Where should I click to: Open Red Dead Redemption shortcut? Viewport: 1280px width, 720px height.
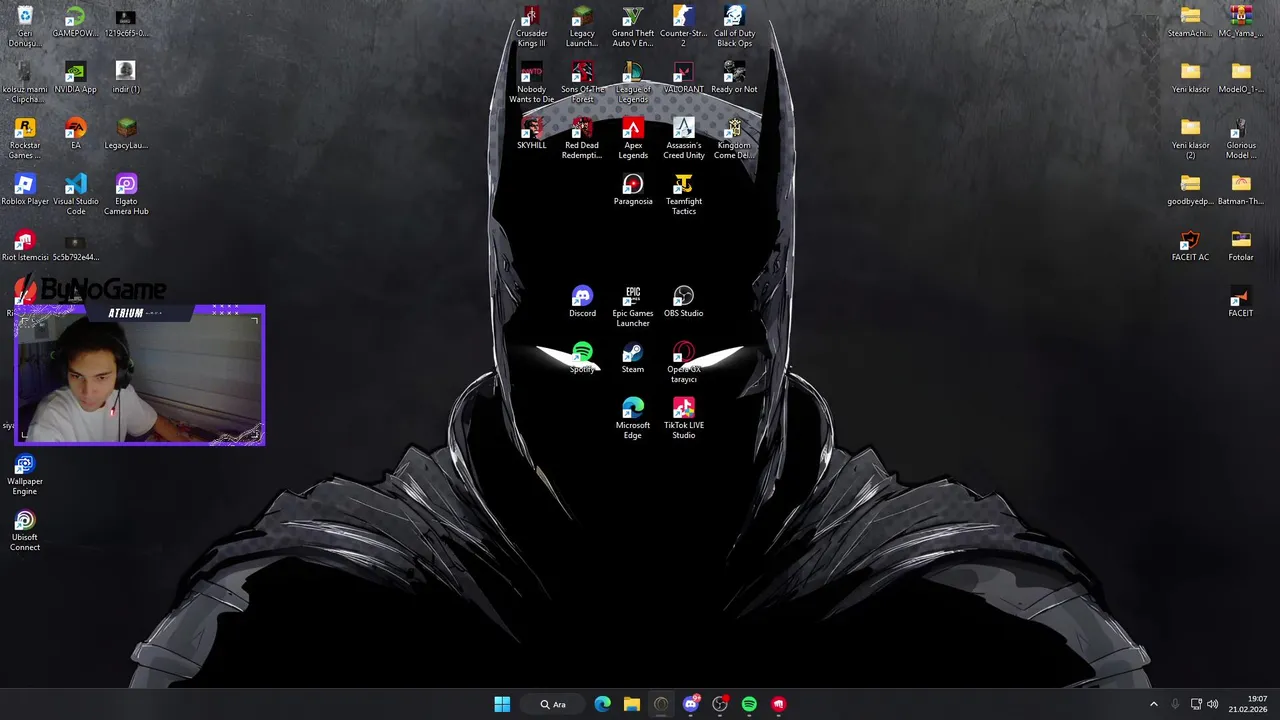point(582,138)
